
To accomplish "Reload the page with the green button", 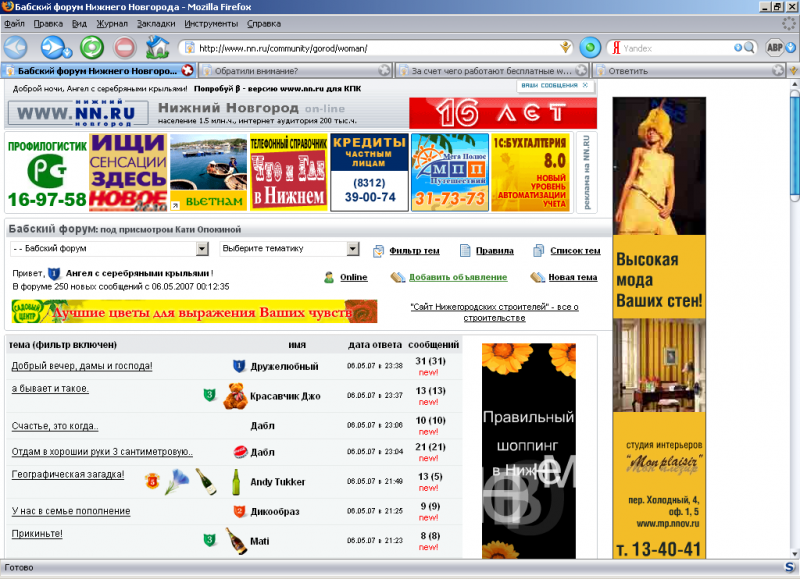I will [x=92, y=48].
